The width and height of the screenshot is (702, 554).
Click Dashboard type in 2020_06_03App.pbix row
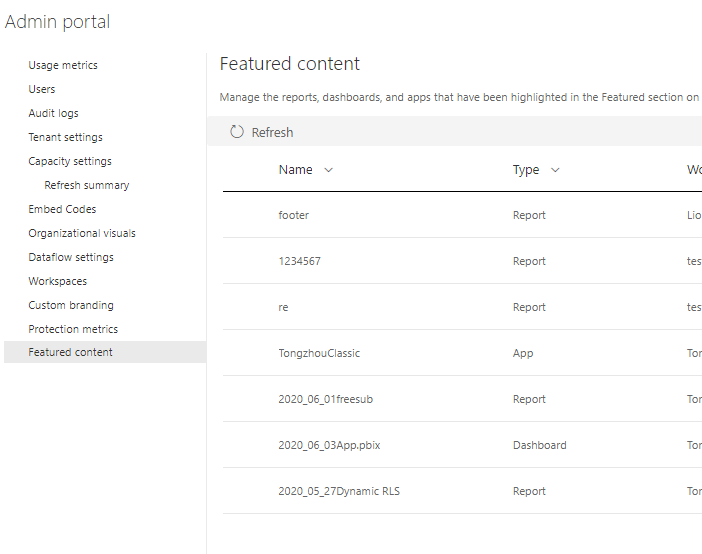(539, 445)
